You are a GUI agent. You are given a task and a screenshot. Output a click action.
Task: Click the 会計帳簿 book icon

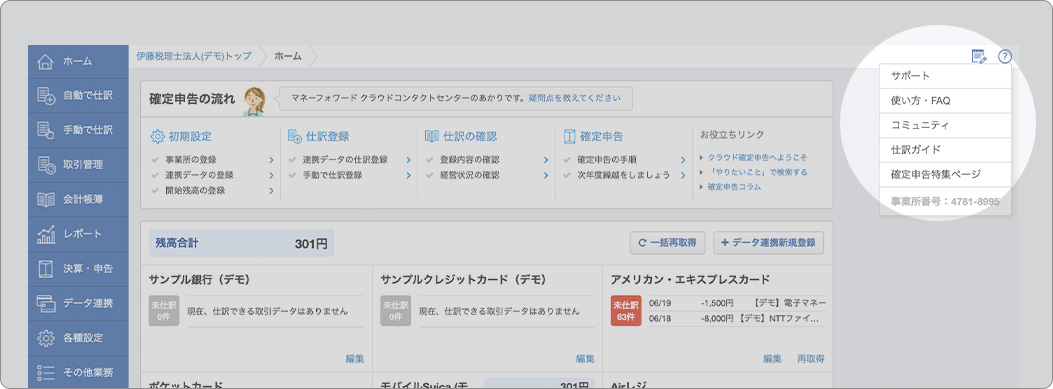tap(46, 200)
